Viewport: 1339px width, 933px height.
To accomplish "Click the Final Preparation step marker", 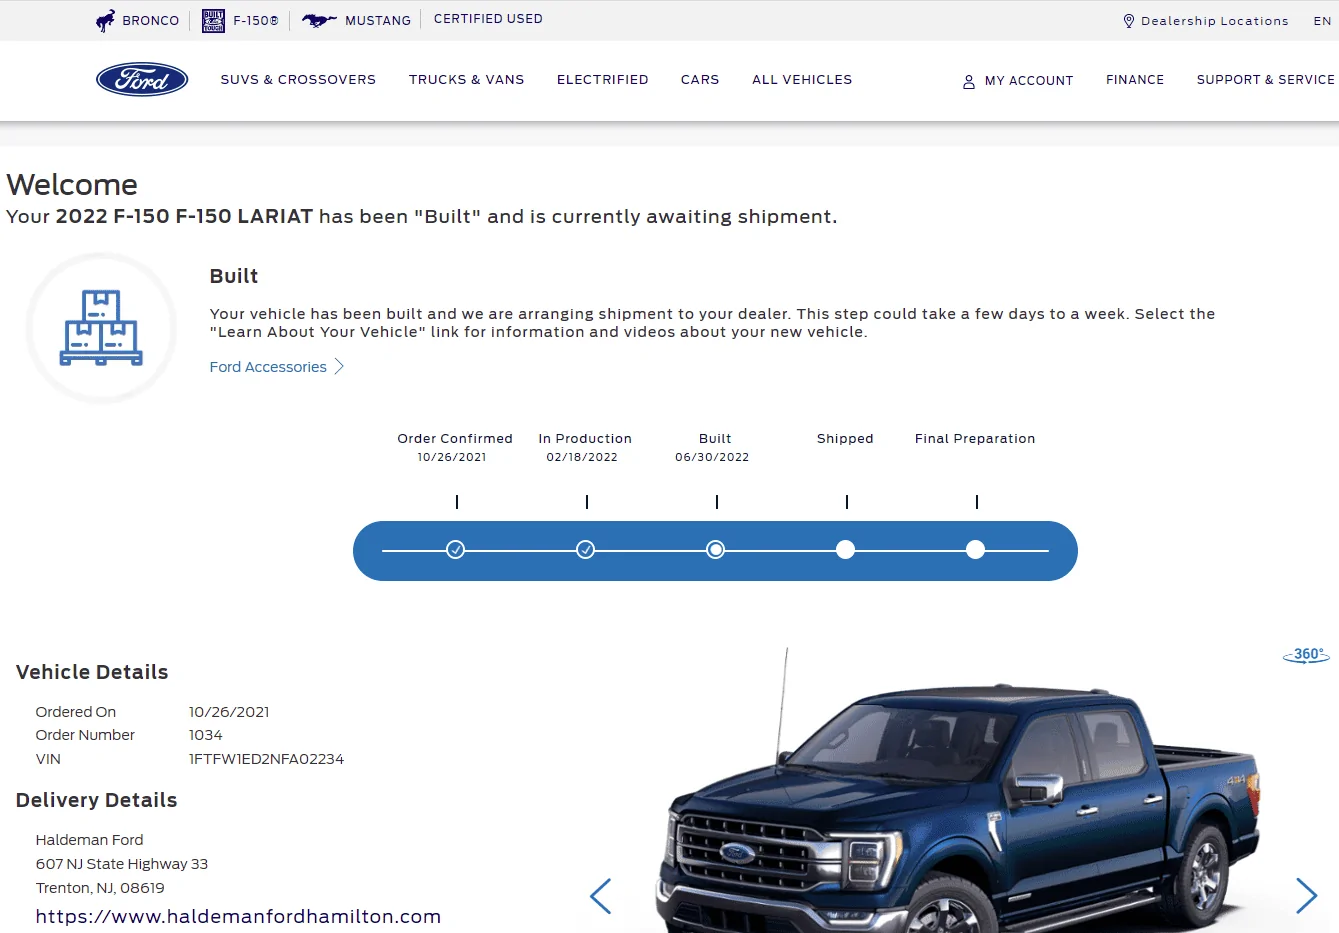I will (976, 550).
